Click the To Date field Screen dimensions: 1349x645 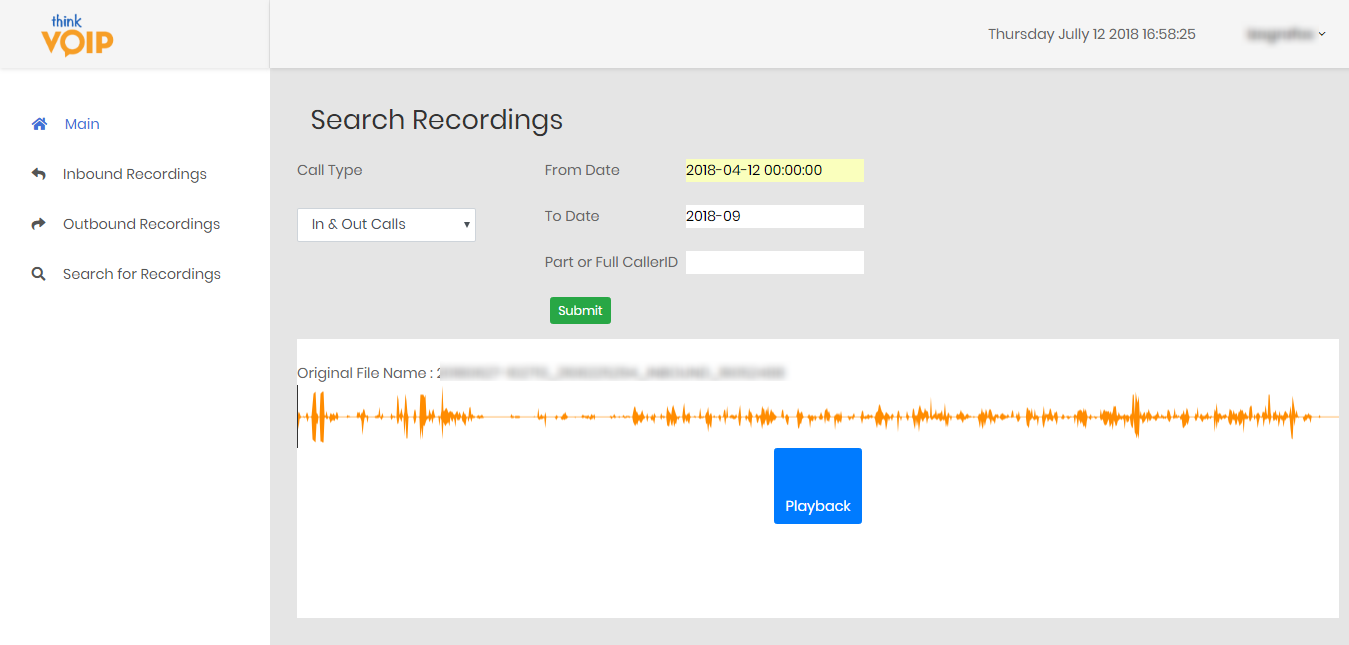click(774, 216)
